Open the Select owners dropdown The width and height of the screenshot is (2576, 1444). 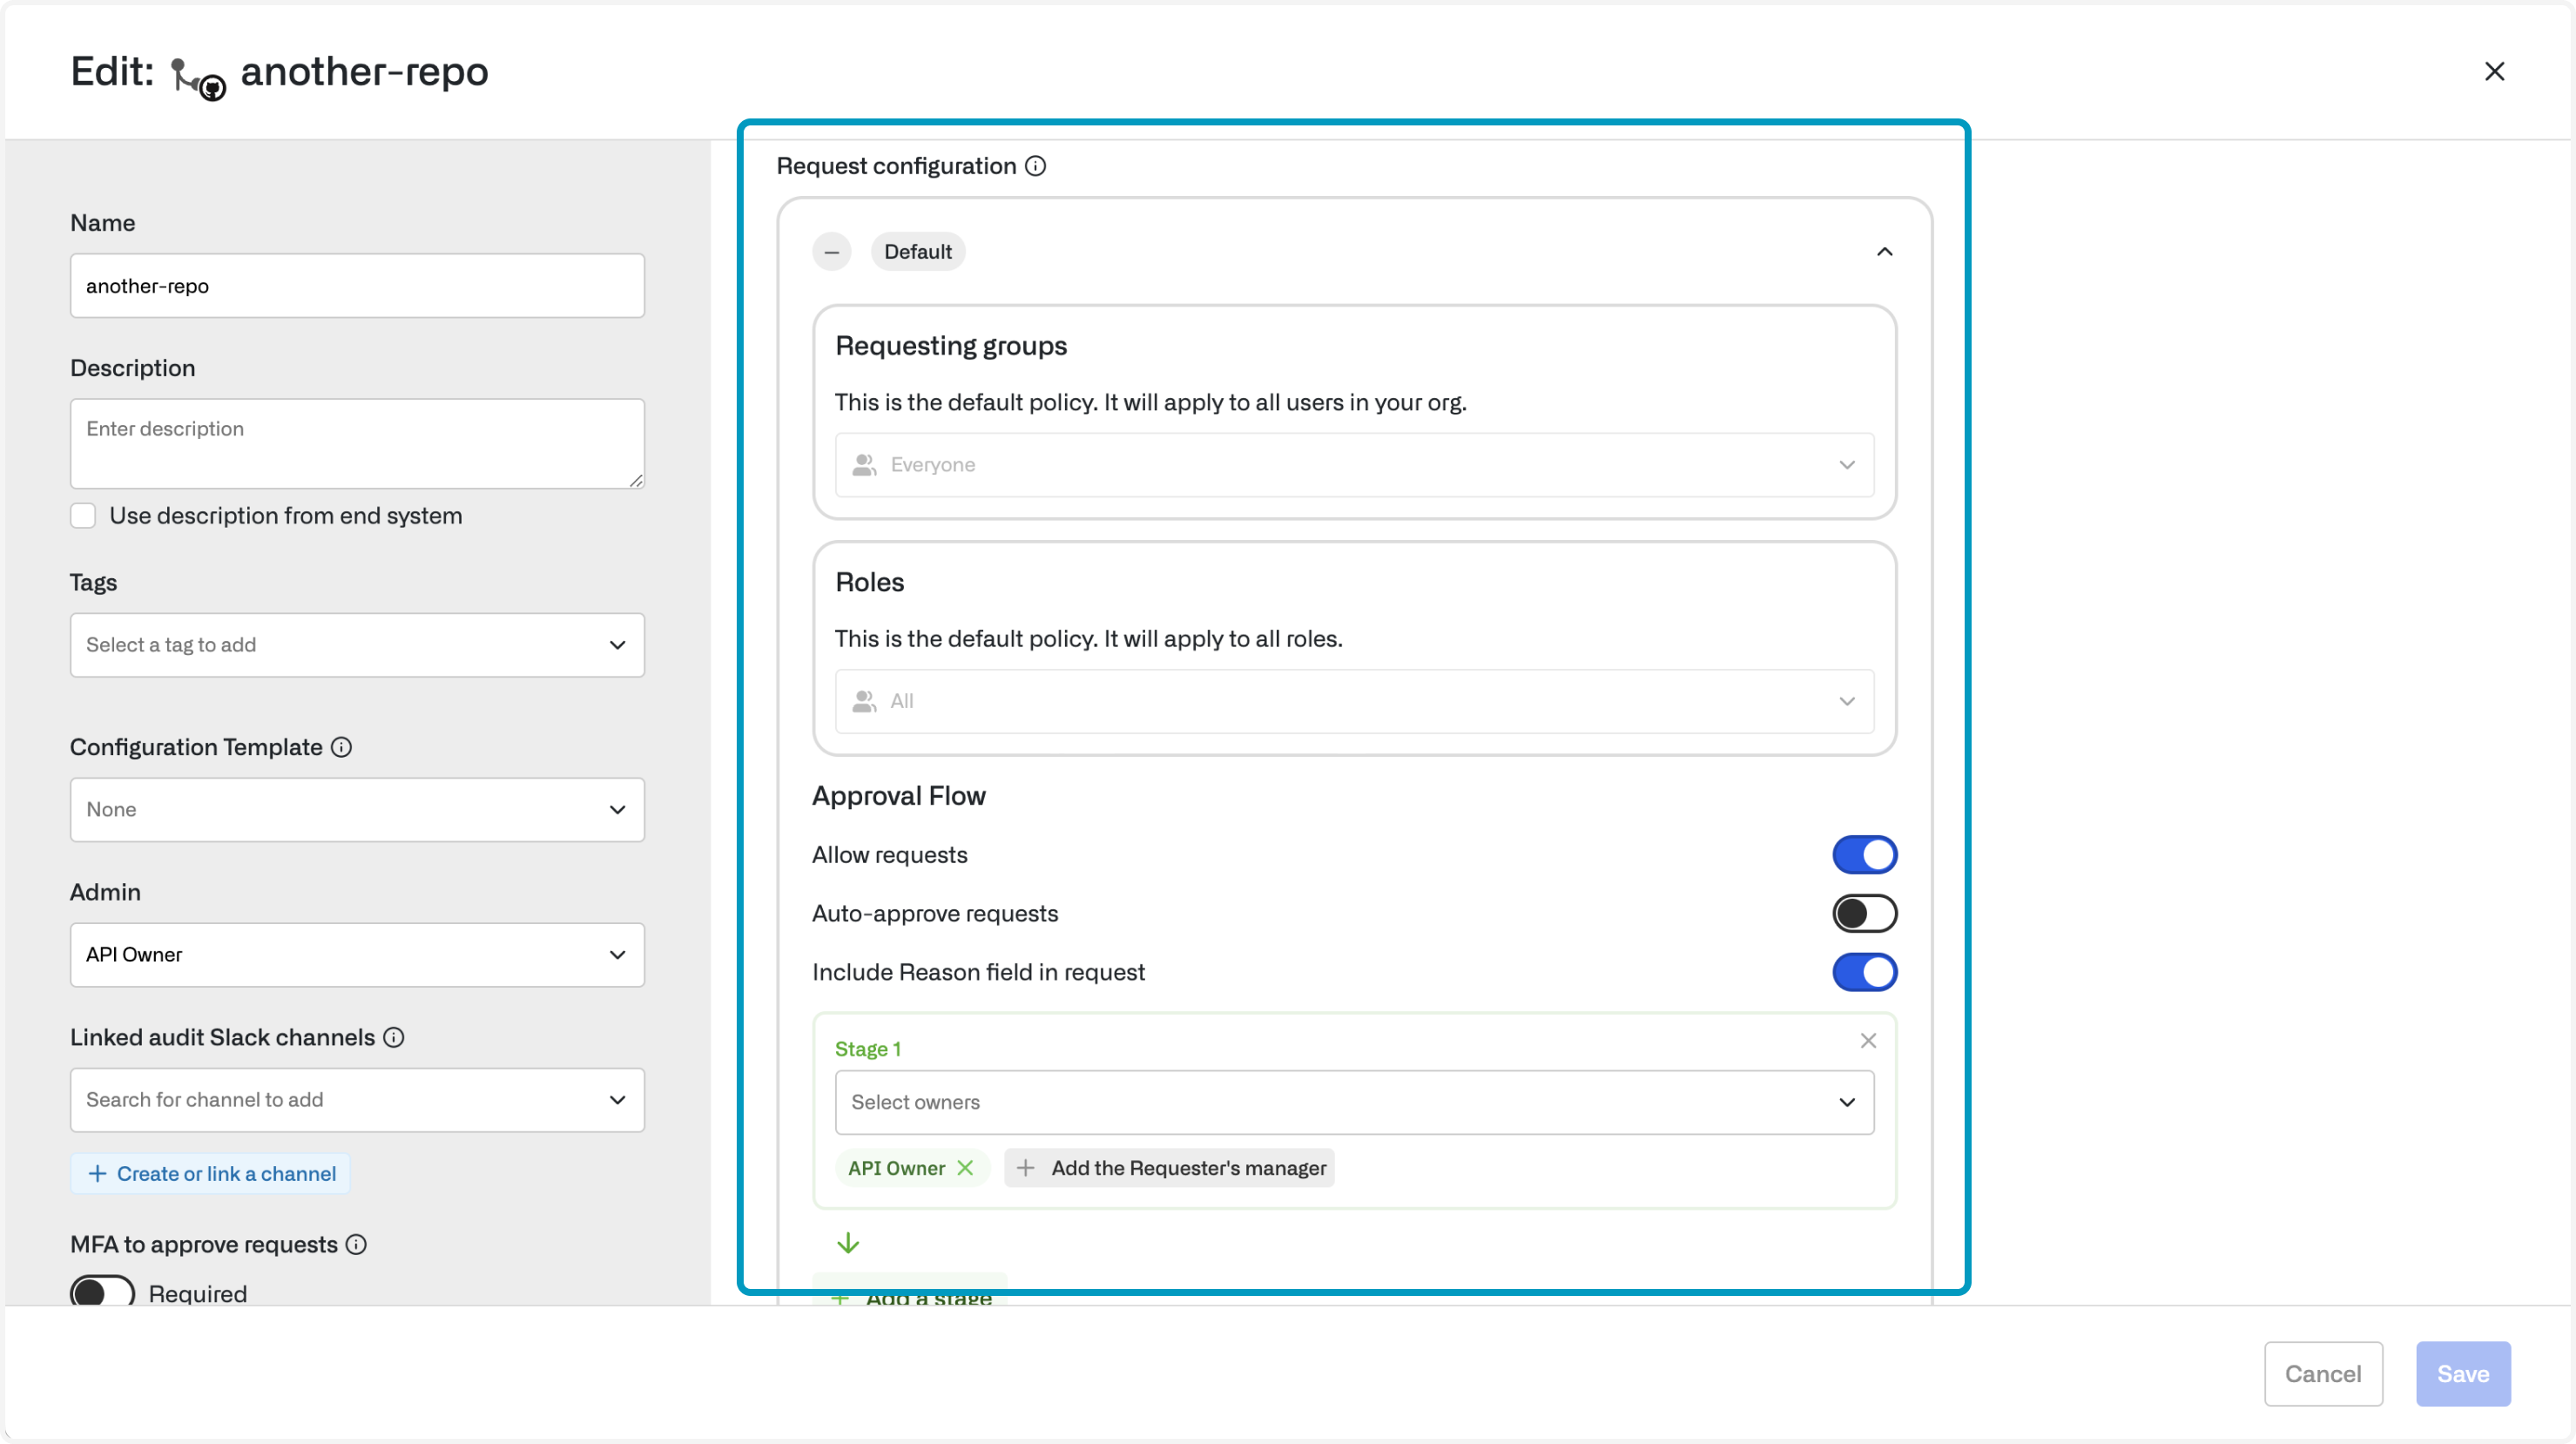1353,1102
